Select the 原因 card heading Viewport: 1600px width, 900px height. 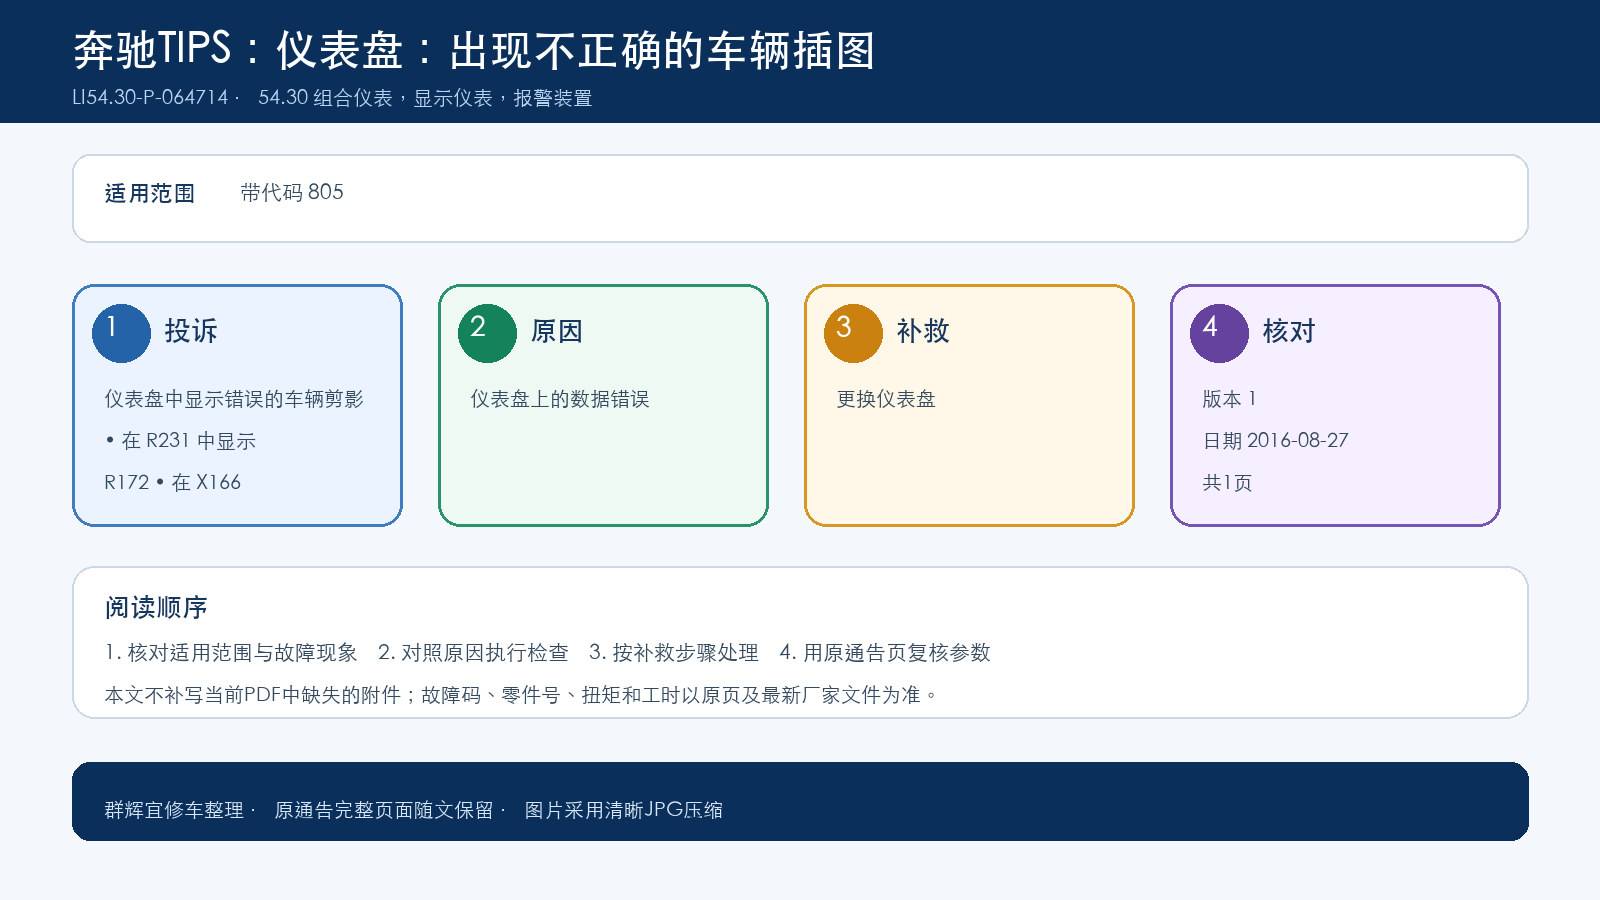(x=557, y=331)
